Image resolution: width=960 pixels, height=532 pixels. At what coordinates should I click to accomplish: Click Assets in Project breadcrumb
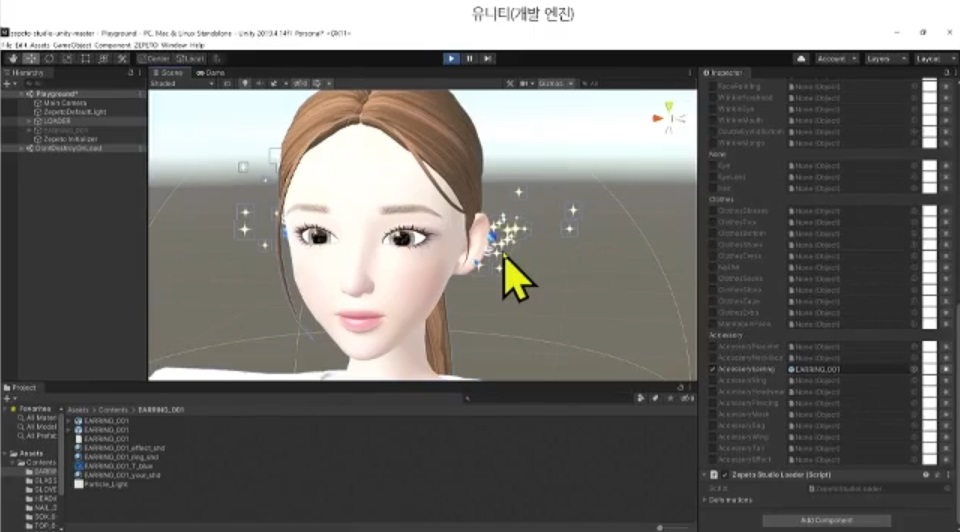pyautogui.click(x=78, y=410)
